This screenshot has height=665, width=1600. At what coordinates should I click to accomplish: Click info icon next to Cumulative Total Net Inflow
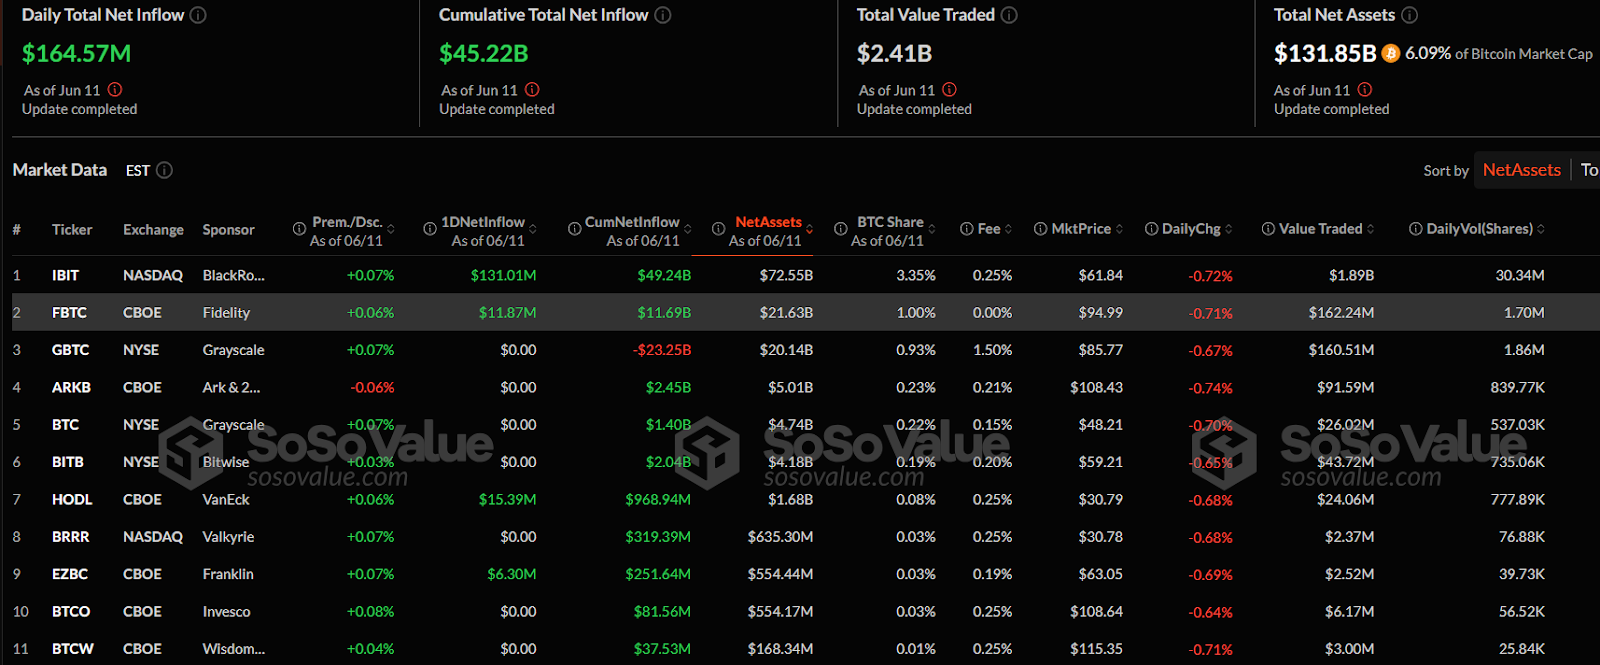[662, 15]
